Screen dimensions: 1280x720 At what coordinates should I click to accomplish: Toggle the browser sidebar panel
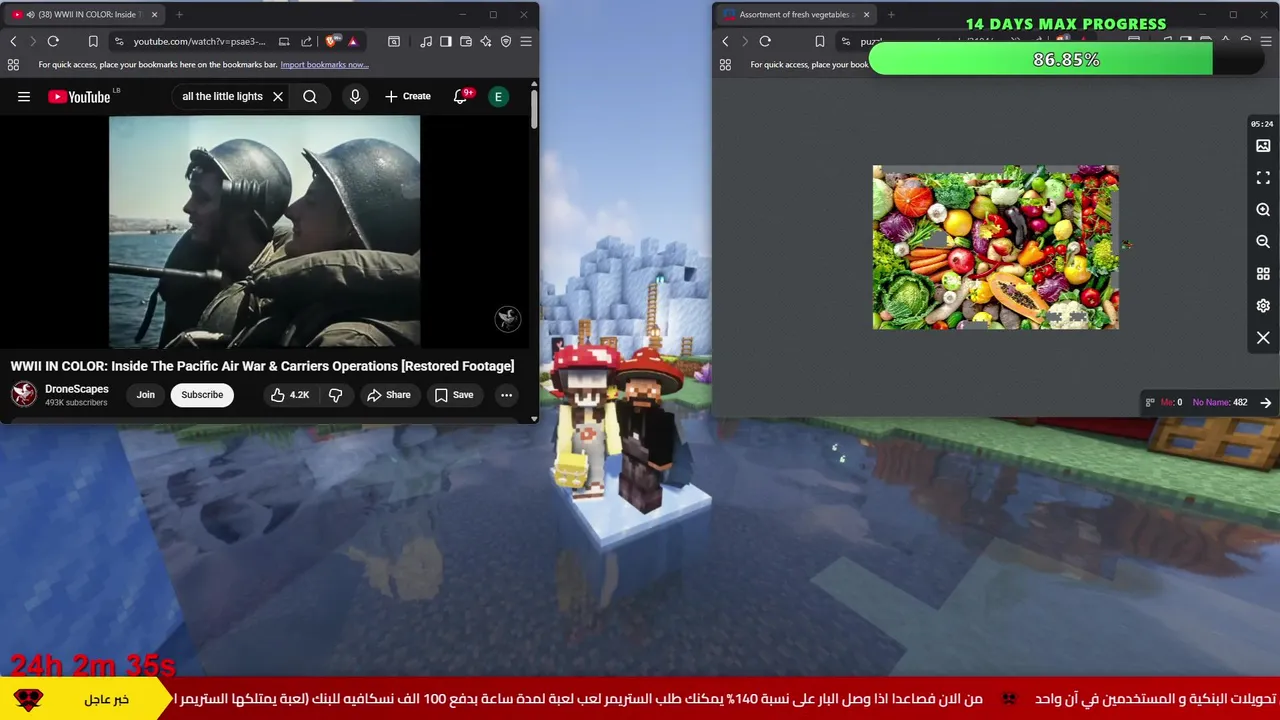pos(446,41)
